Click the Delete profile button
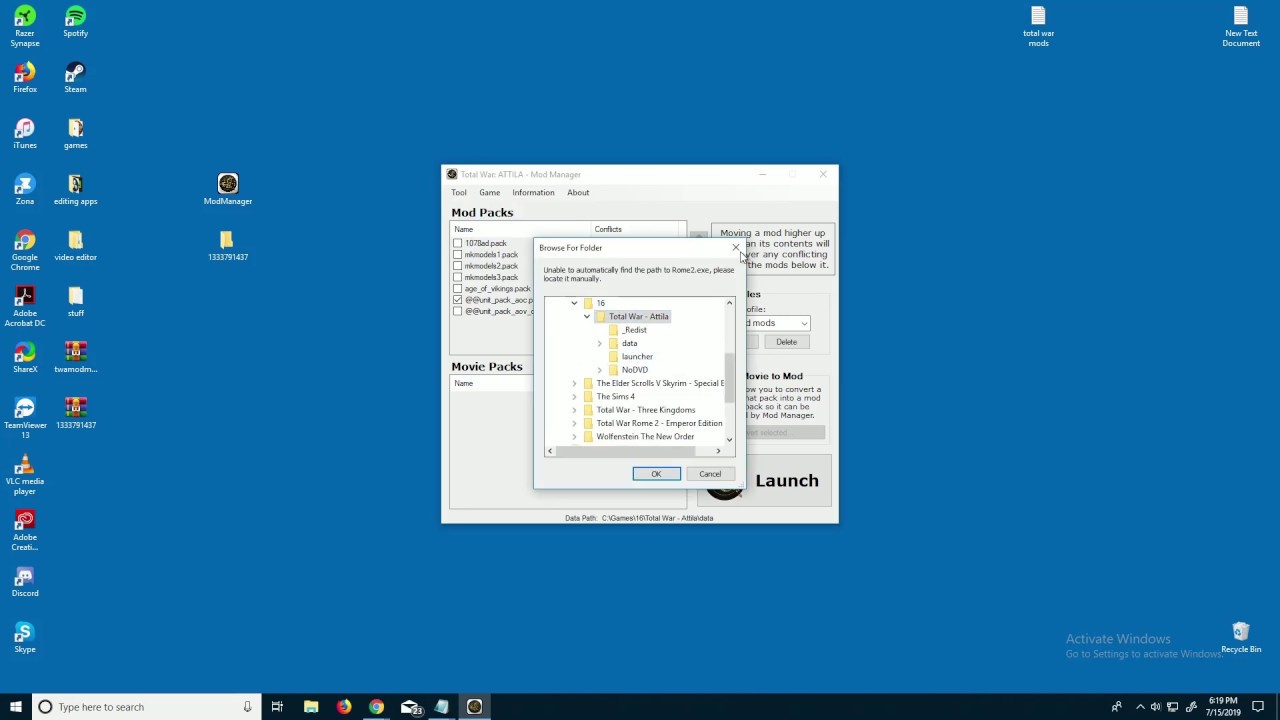 click(786, 342)
